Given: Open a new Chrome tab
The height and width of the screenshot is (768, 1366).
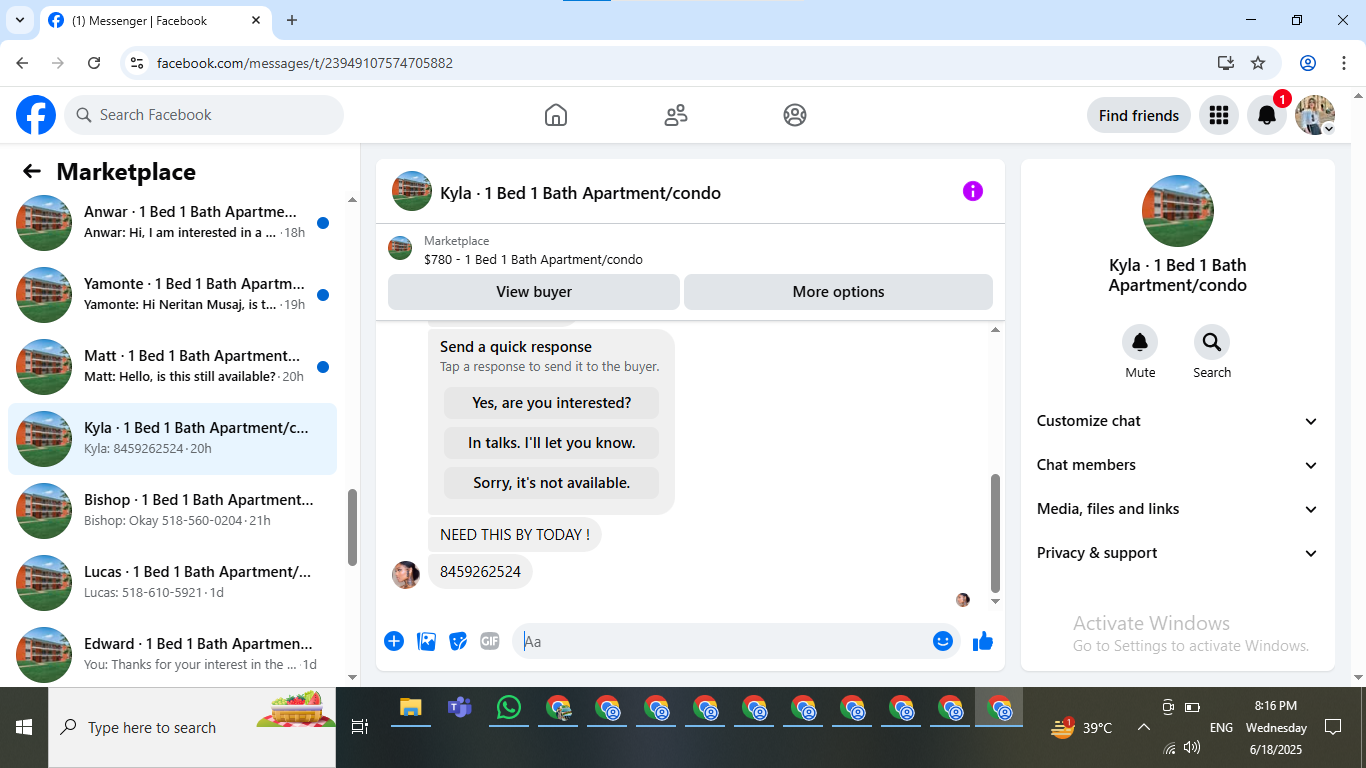Looking at the screenshot, I should [x=292, y=20].
